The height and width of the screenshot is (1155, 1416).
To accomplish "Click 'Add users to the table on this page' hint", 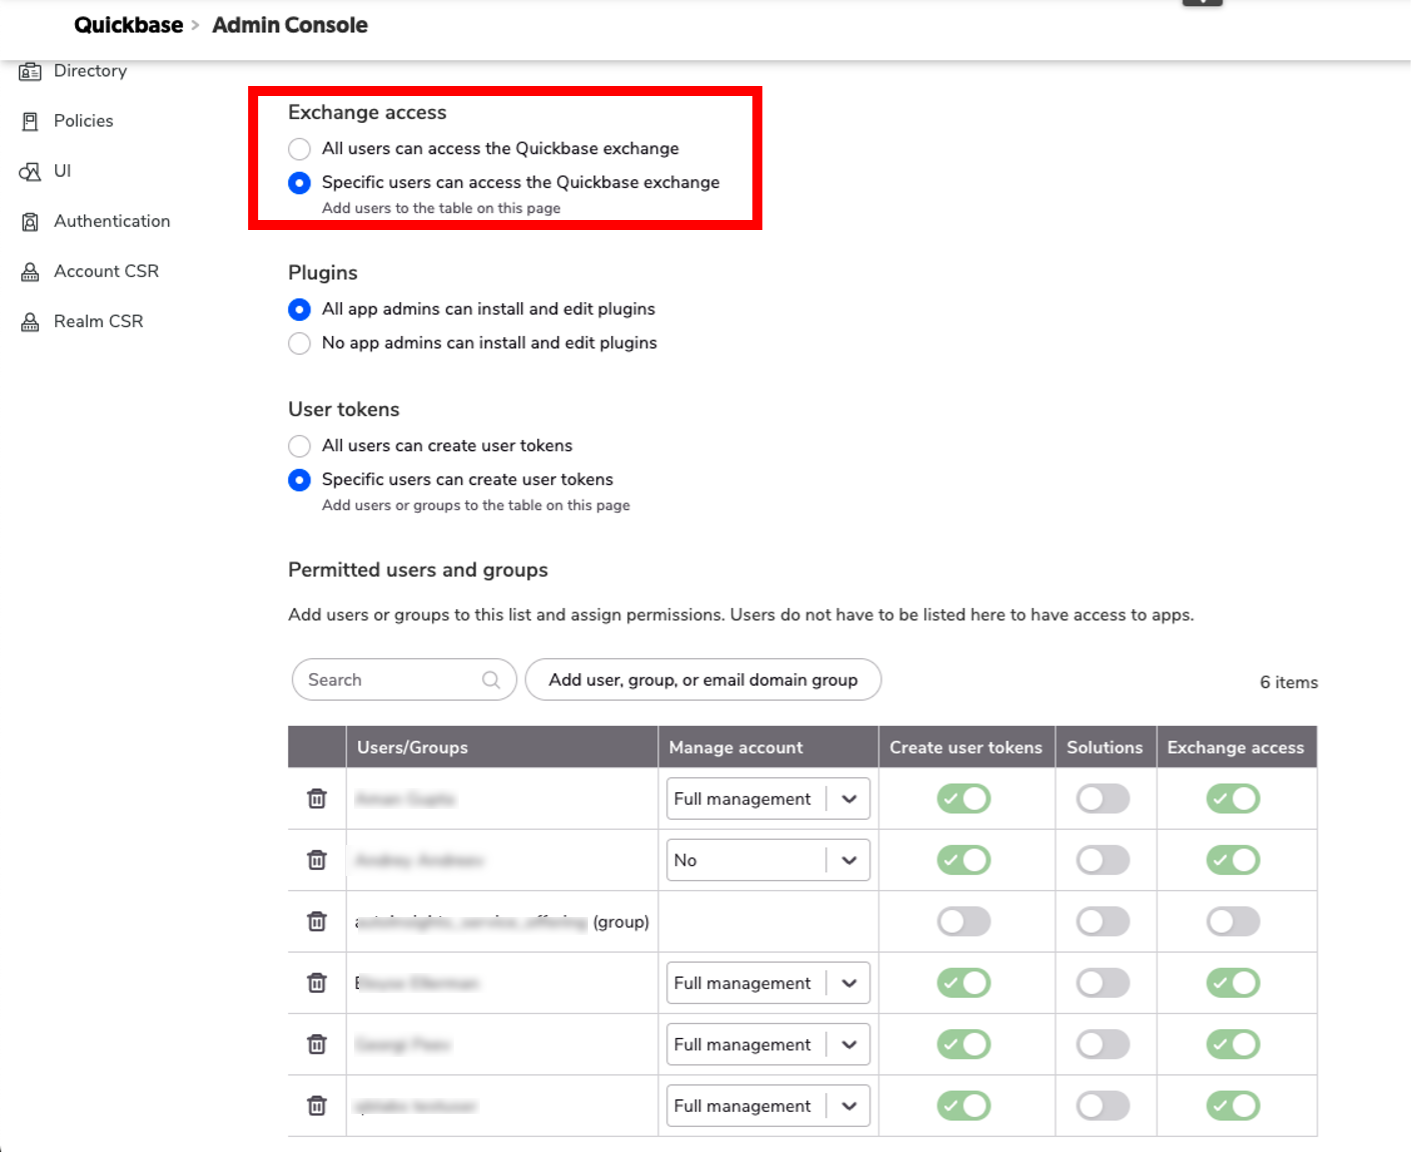I will (x=441, y=208).
